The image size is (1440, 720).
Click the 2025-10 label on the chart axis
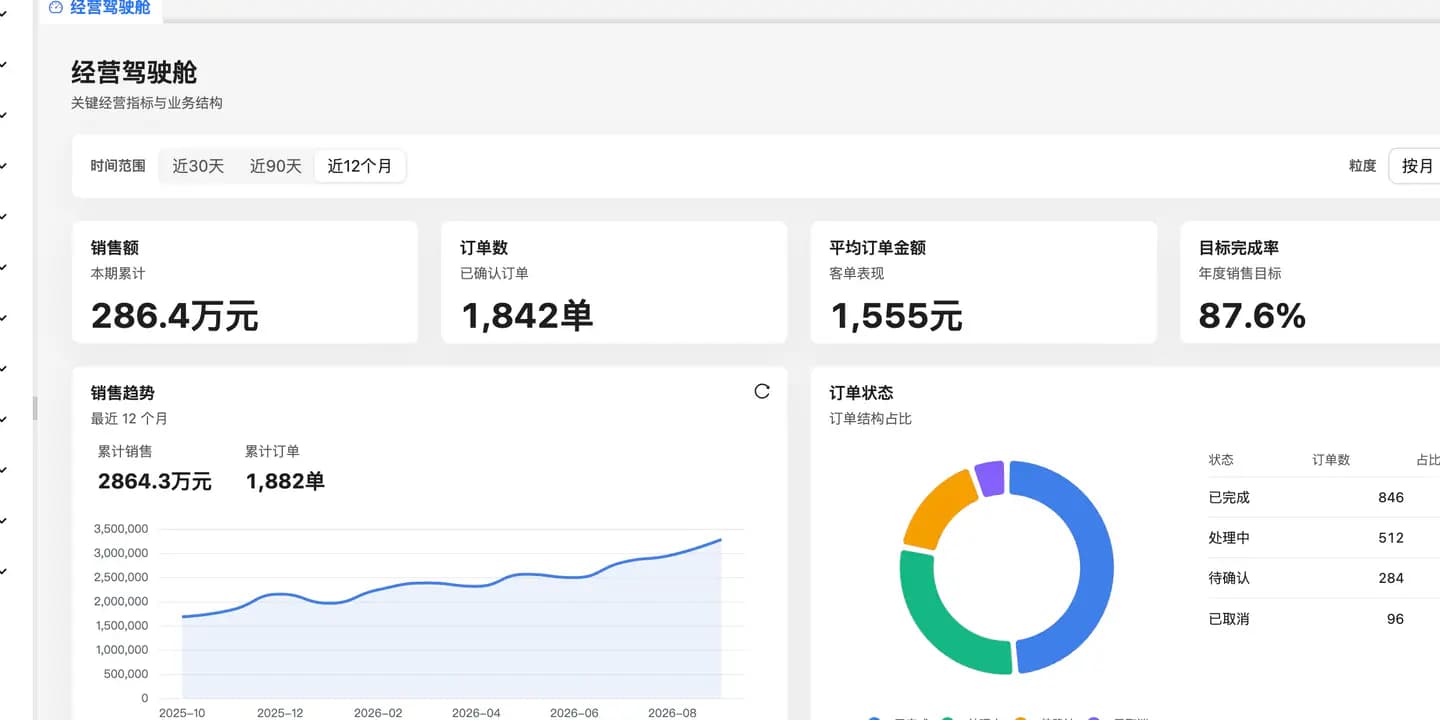(x=183, y=713)
